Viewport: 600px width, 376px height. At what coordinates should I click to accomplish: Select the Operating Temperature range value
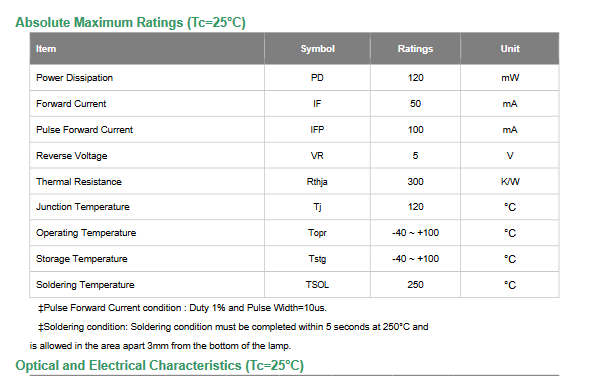click(415, 233)
